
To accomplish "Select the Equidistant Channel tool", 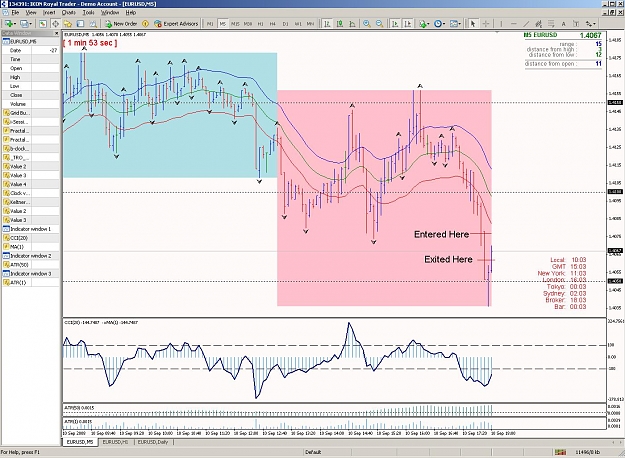I will coord(539,24).
